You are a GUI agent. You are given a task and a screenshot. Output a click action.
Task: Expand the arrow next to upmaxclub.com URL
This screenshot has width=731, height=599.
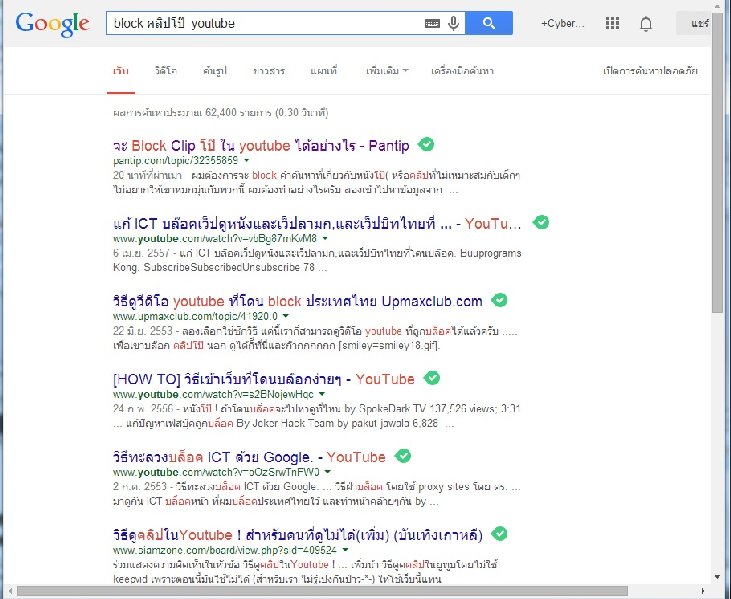pos(286,316)
